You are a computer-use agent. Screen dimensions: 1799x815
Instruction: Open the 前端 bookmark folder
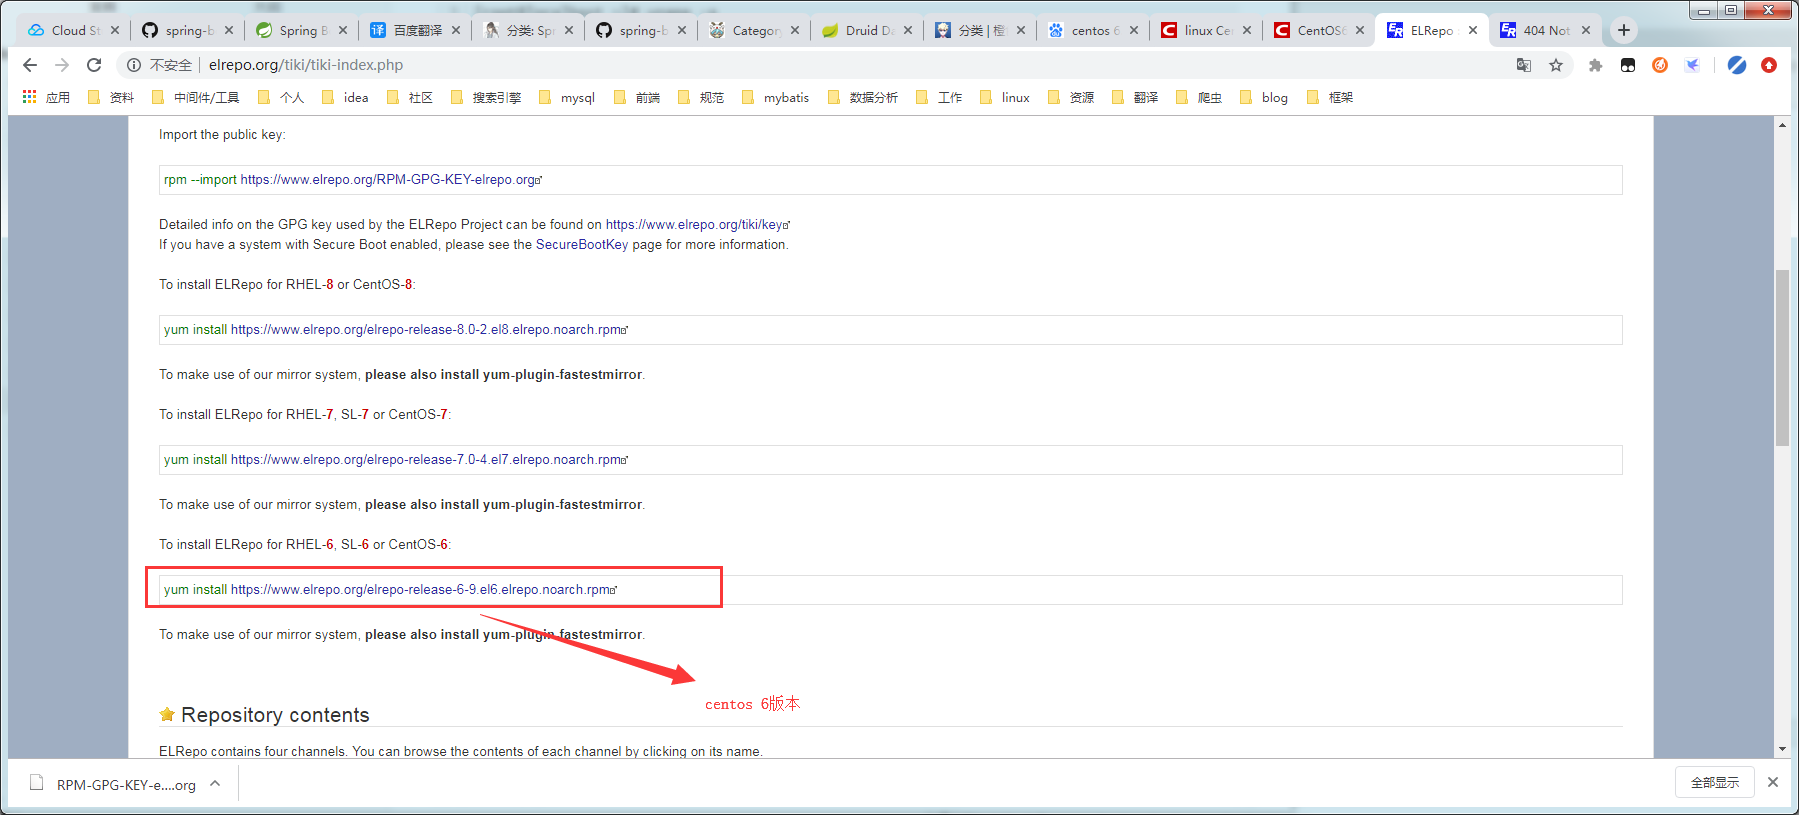(x=637, y=97)
